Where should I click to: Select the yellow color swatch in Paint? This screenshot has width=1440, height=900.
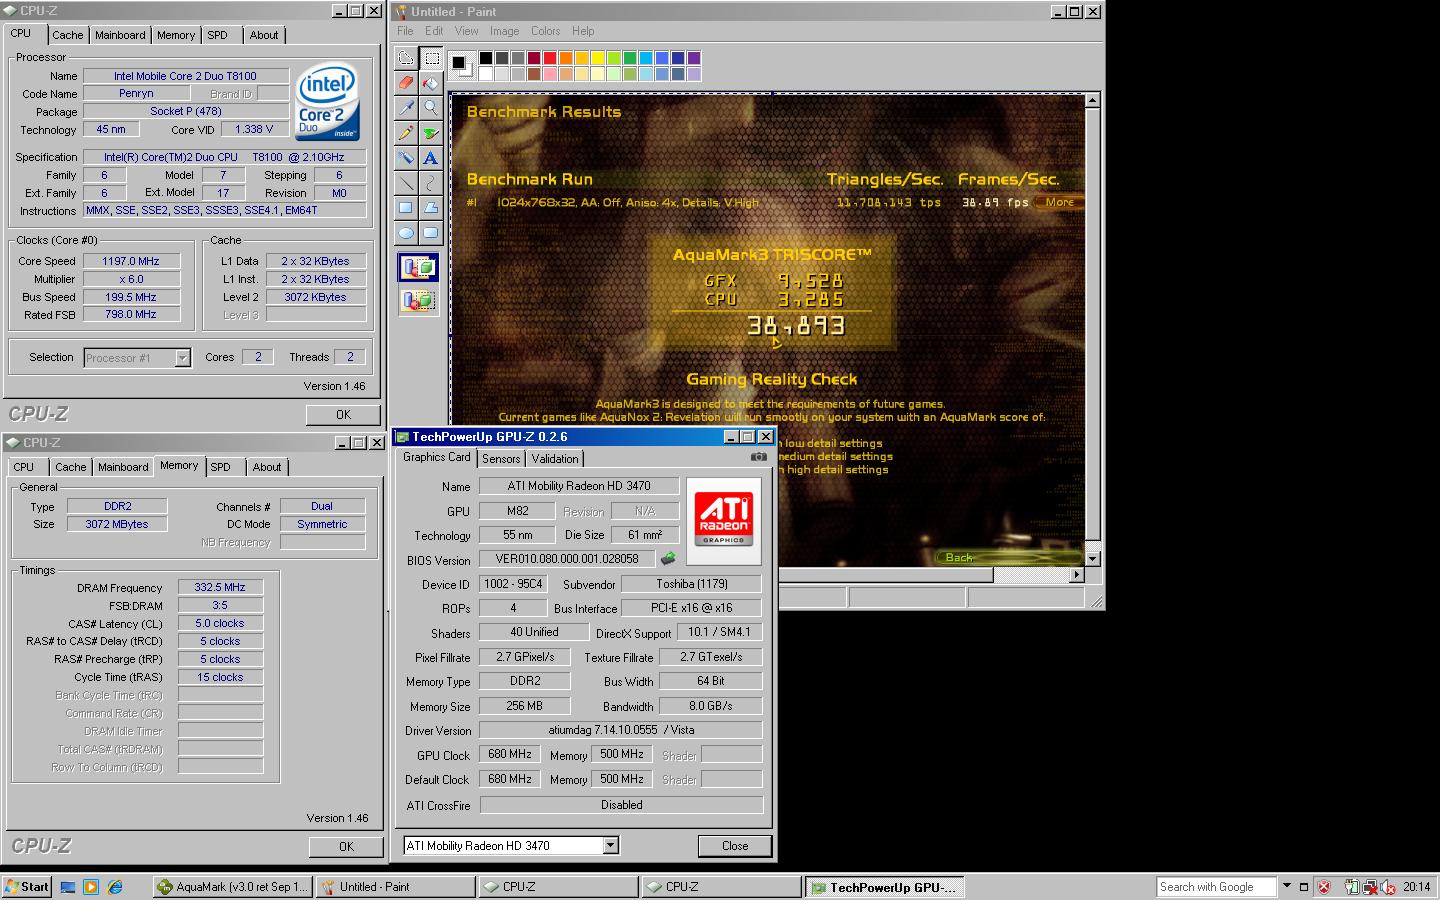[598, 58]
